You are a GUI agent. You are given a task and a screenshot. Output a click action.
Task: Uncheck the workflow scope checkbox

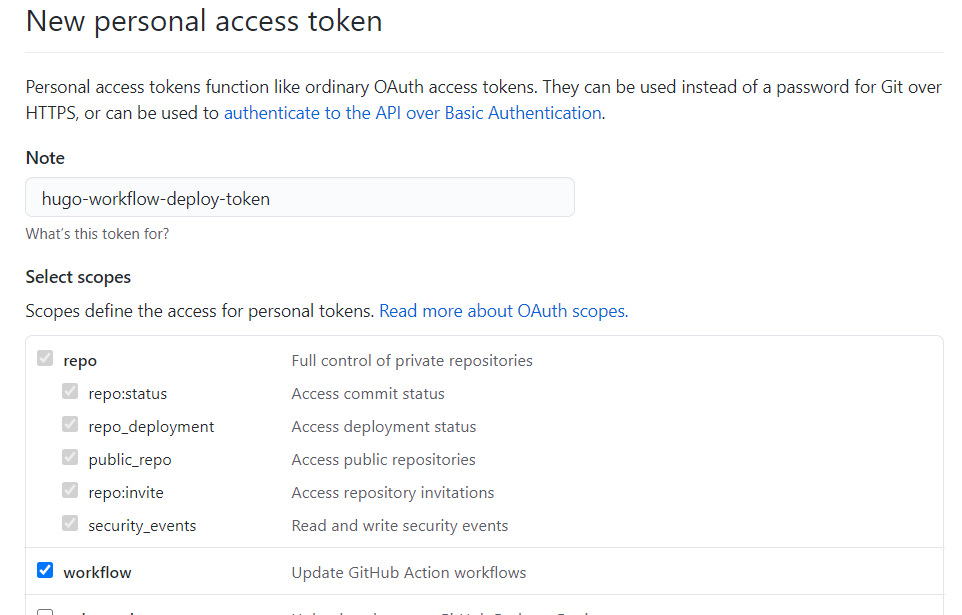45,571
